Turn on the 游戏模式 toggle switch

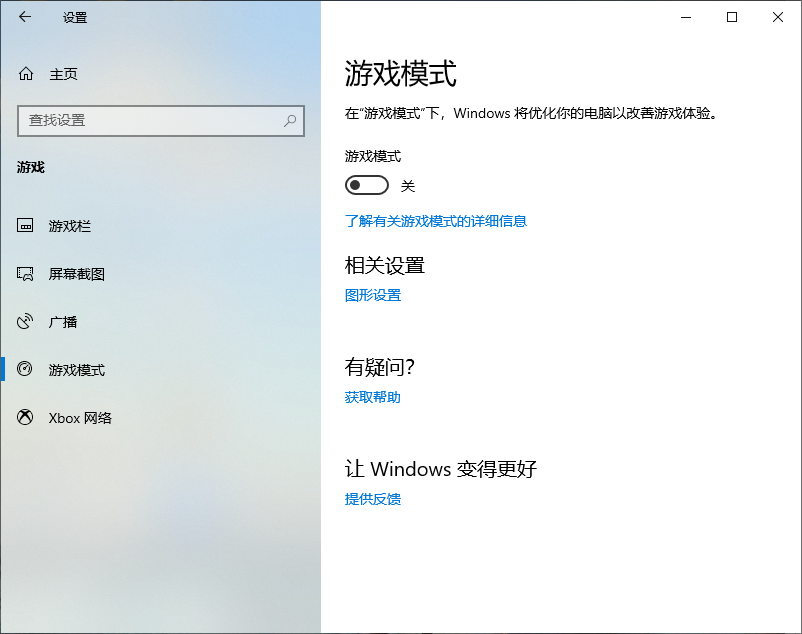[x=366, y=186]
